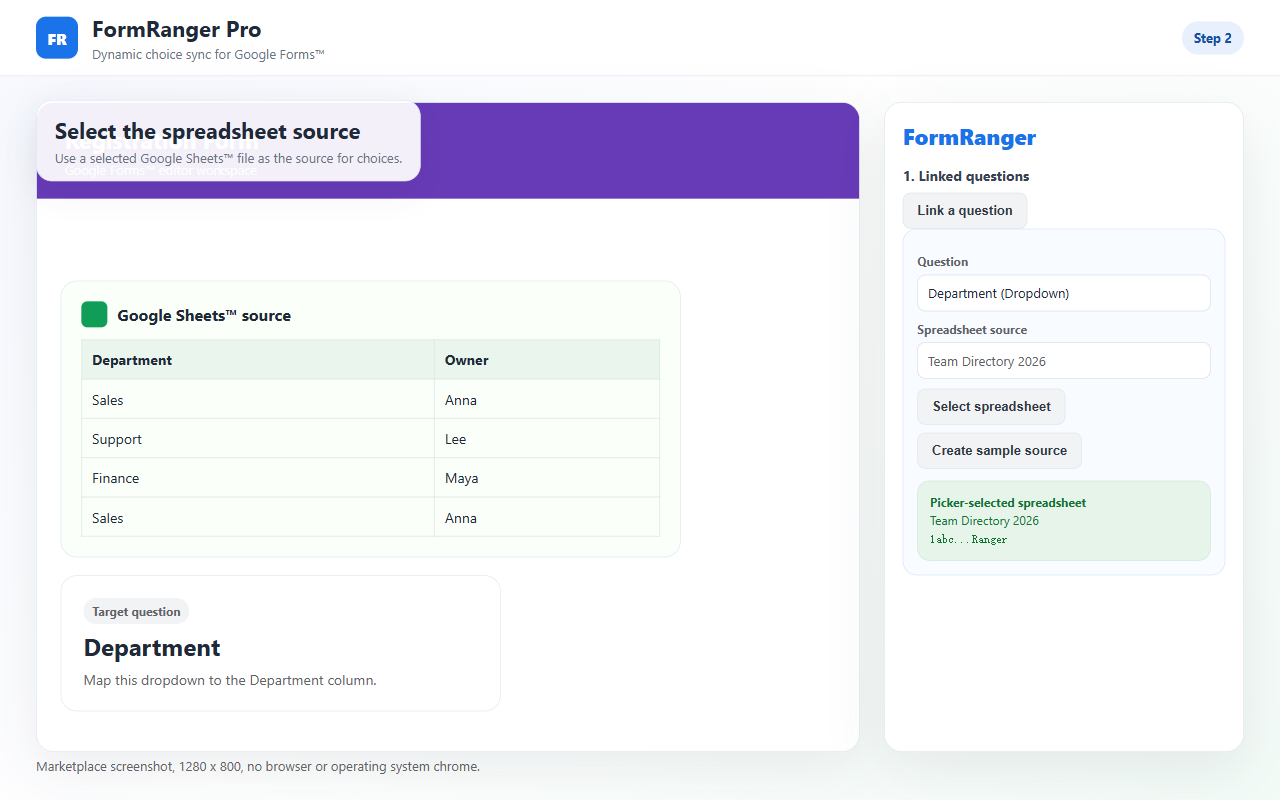Click the Select spreadsheet button
1280x800 pixels.
[x=991, y=406]
